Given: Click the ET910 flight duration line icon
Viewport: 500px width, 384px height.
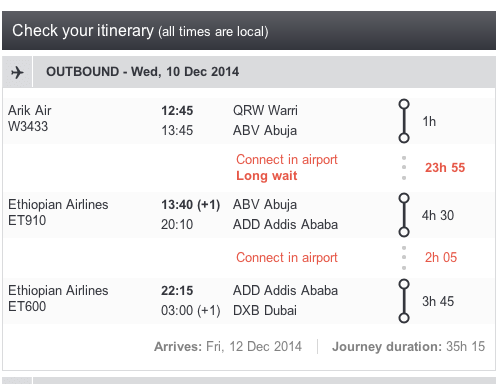Looking at the screenshot, I should click(404, 215).
